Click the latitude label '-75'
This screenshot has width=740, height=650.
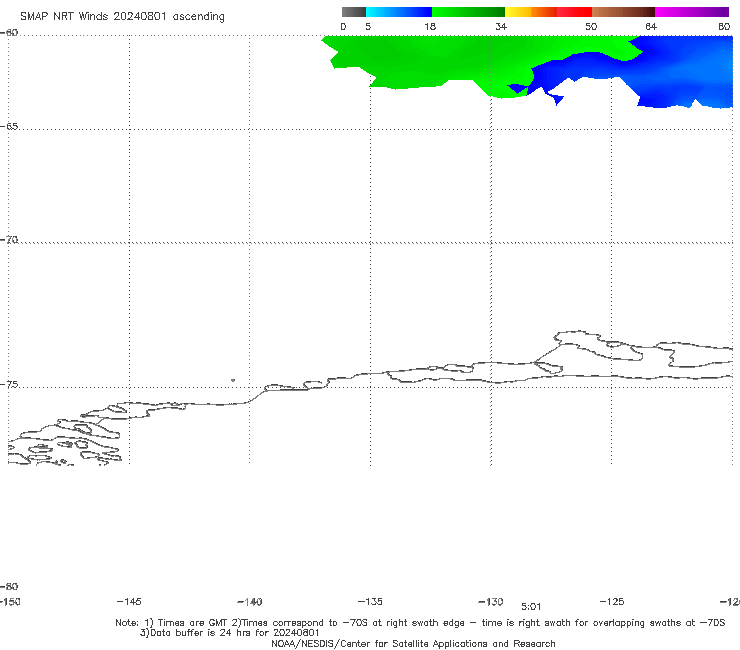click(9, 385)
